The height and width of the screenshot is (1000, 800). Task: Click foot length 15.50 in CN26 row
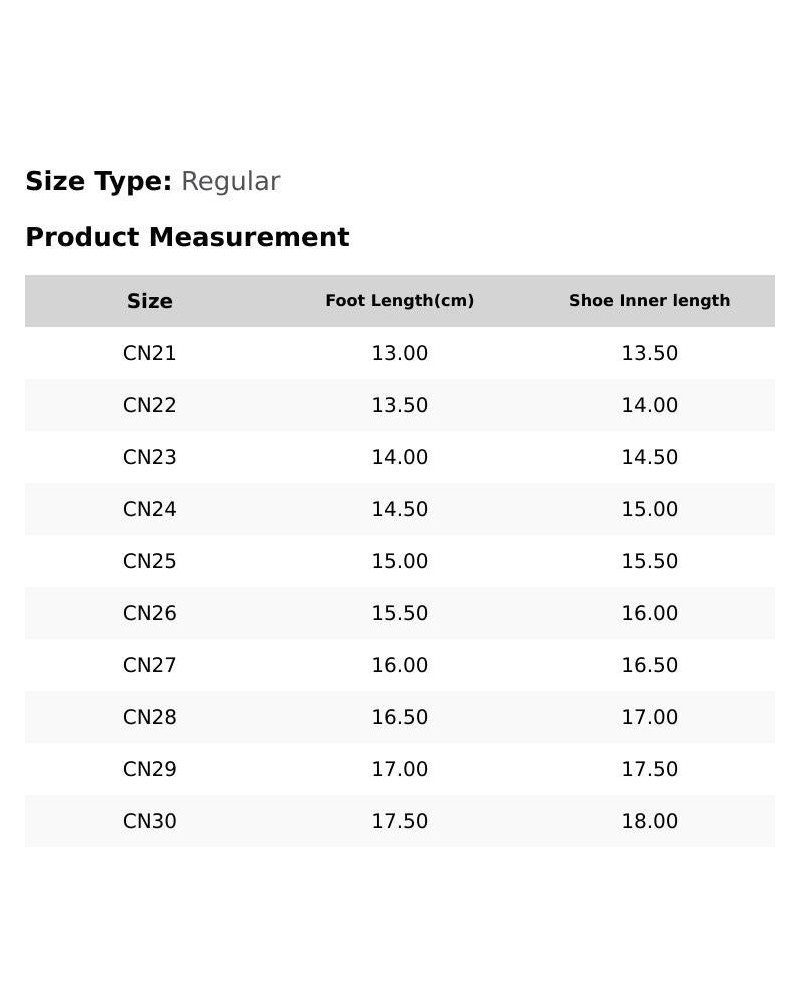(x=400, y=613)
